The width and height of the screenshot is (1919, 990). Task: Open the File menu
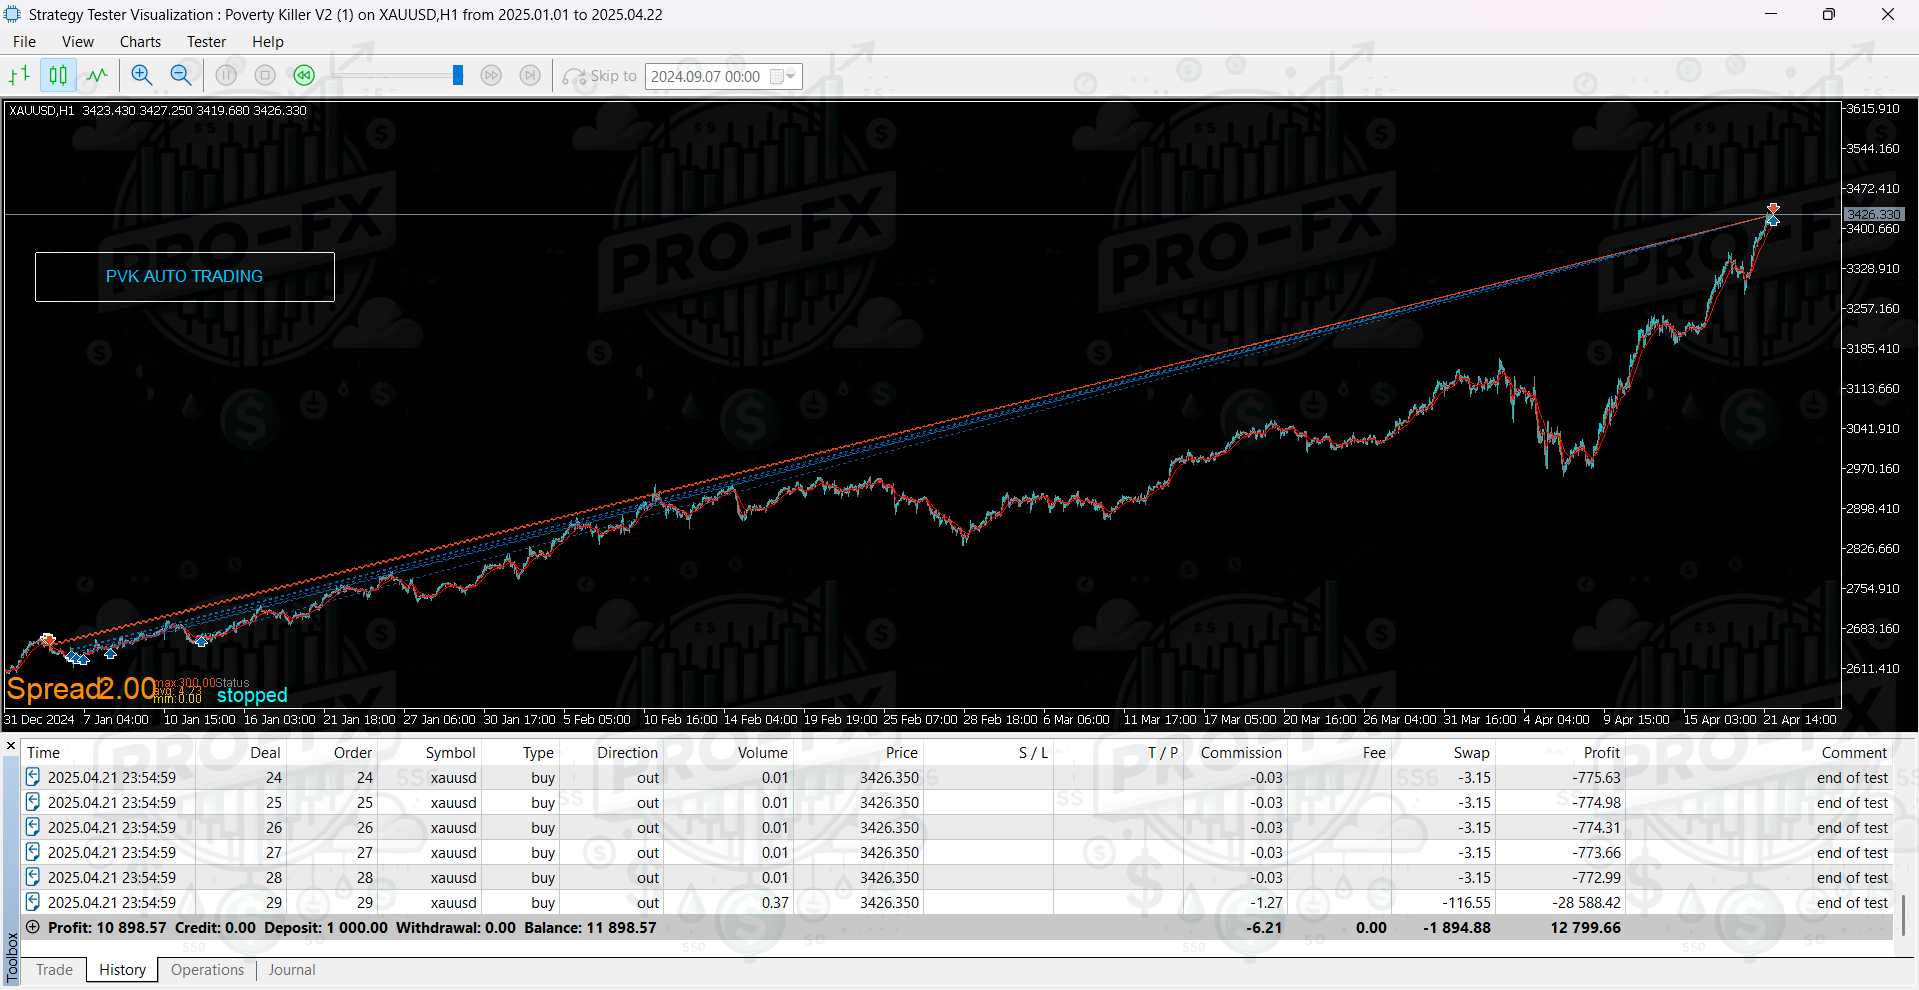(23, 41)
